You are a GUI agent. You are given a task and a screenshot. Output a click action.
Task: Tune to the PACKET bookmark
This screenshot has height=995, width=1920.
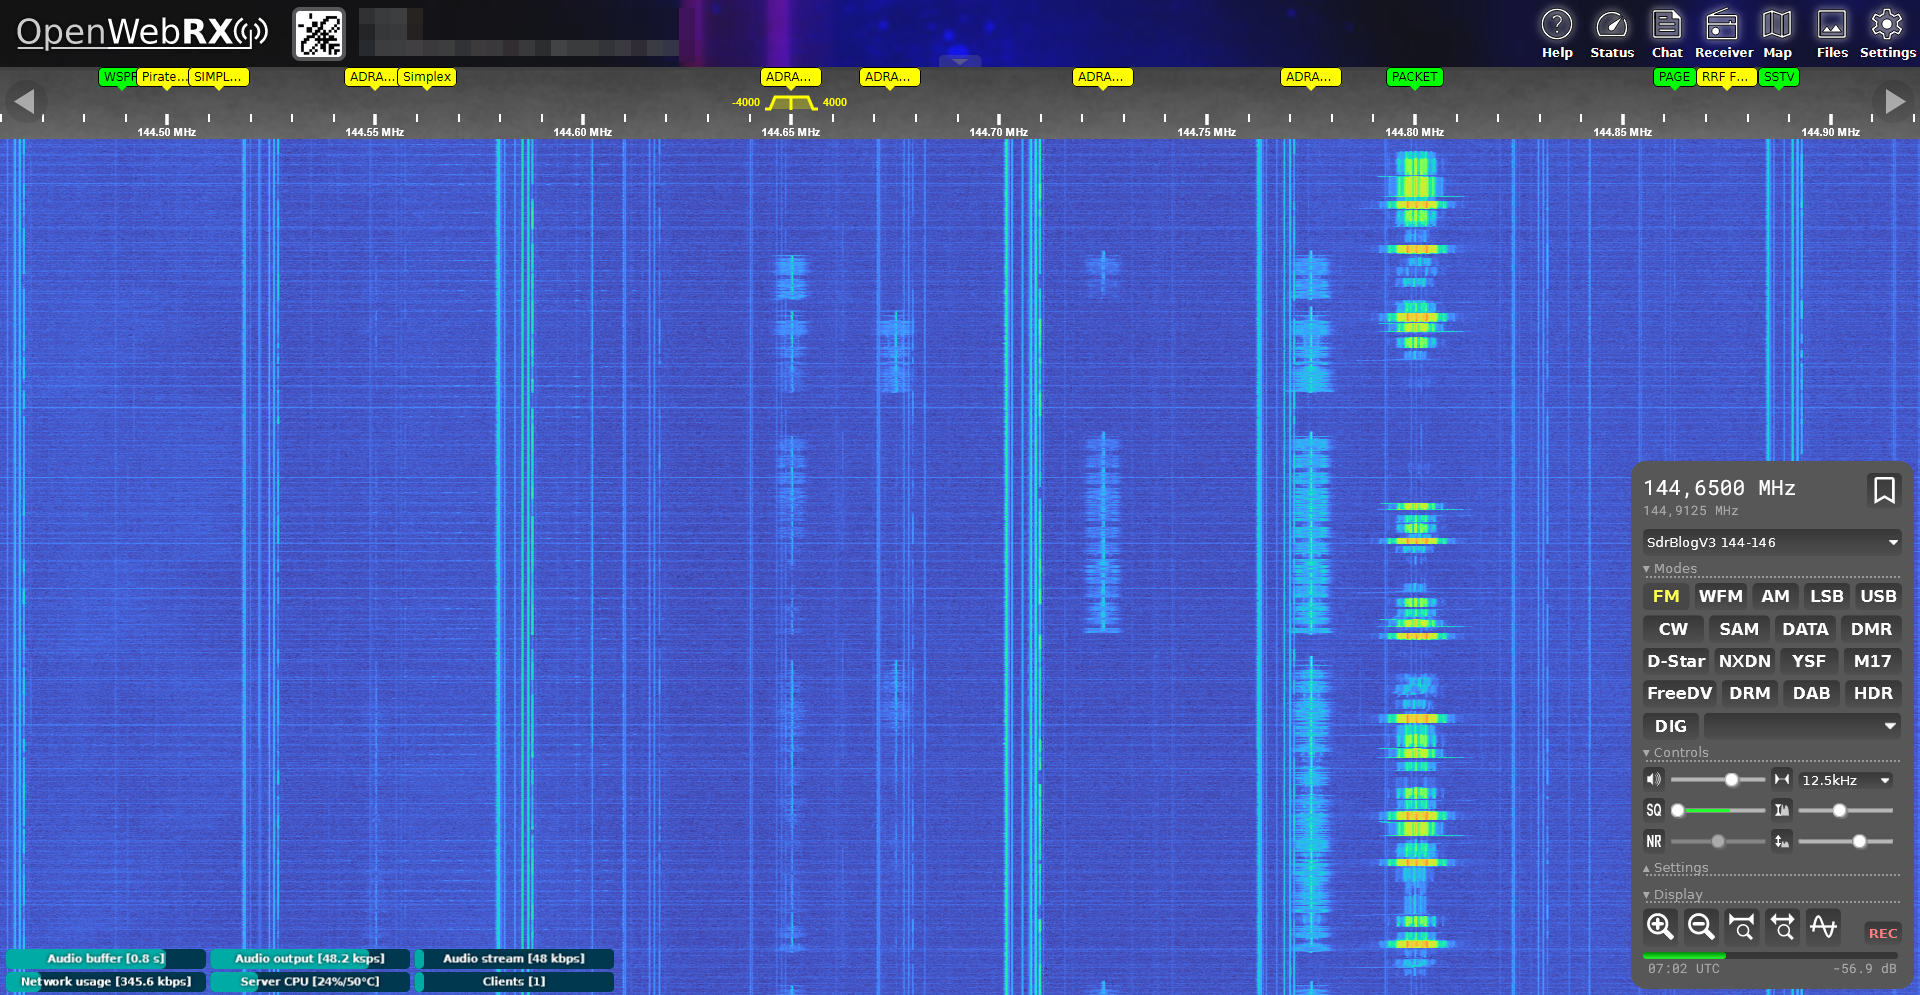[x=1414, y=77]
